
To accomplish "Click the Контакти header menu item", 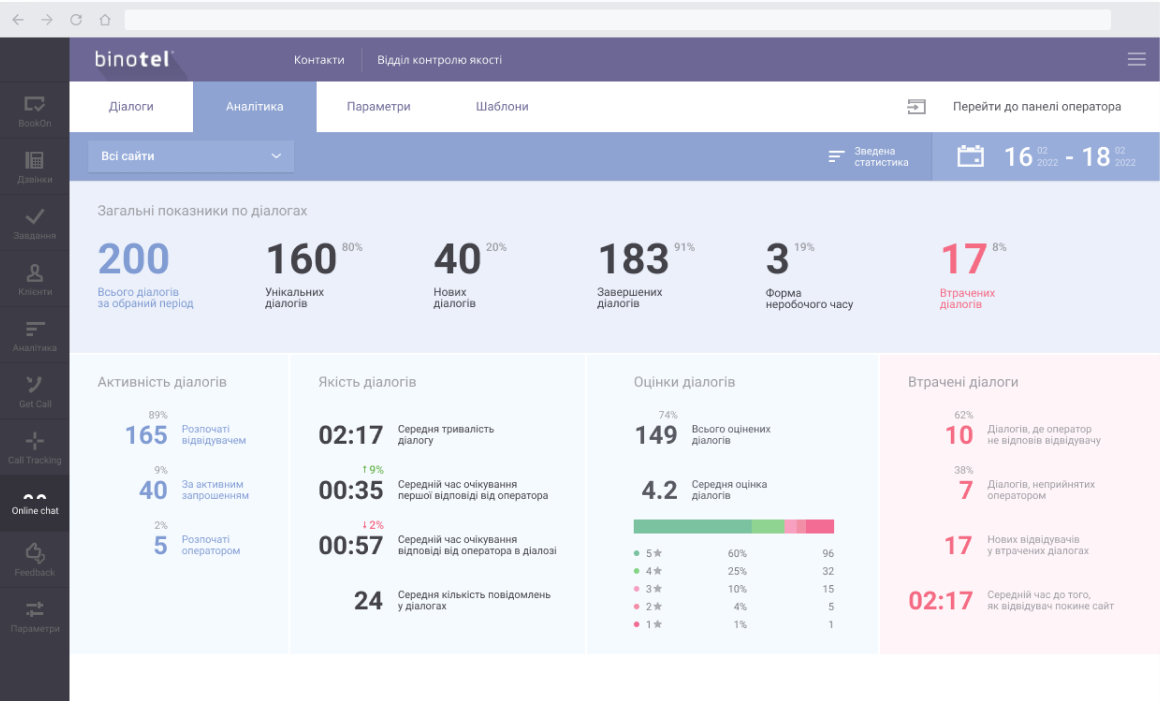I will click(x=319, y=60).
